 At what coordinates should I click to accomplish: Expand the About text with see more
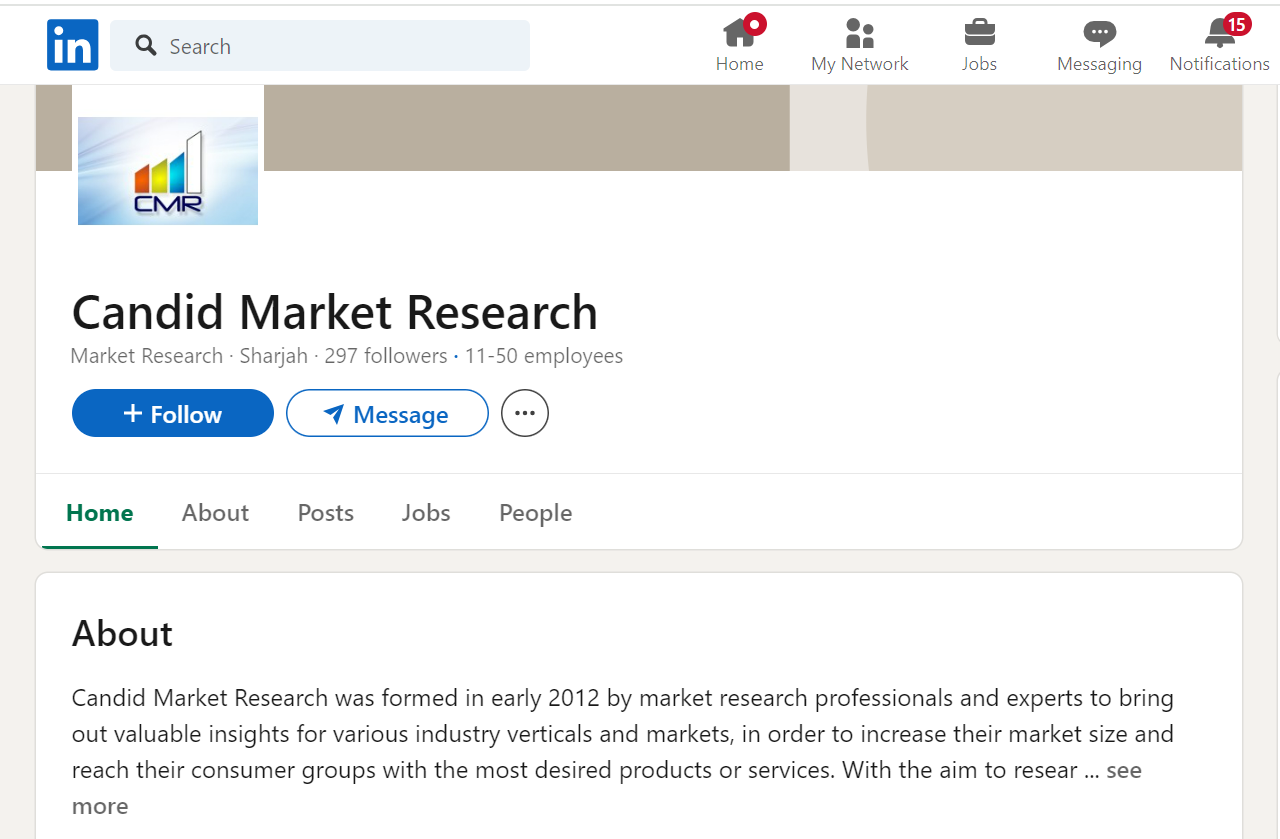1123,771
